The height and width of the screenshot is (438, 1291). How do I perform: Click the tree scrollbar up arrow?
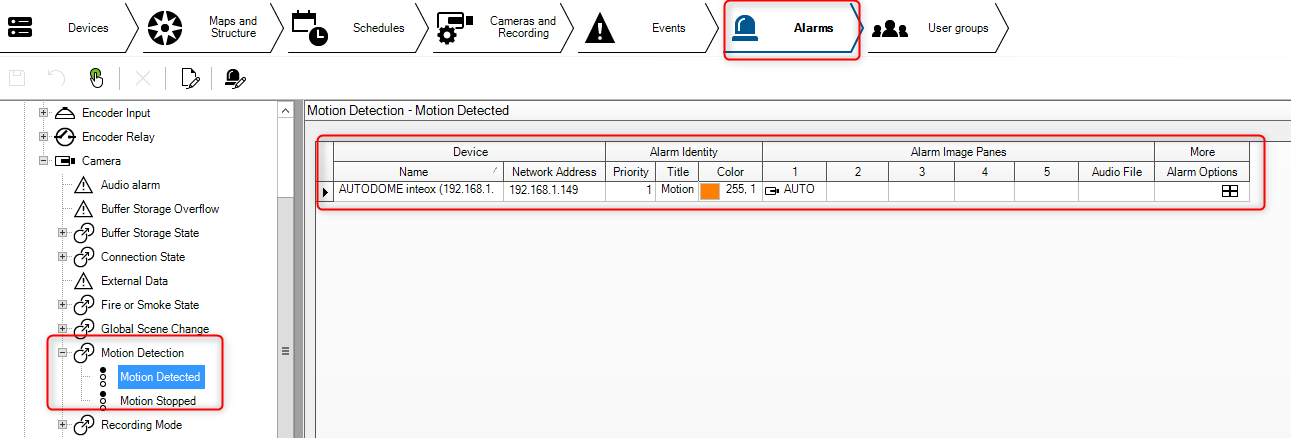(285, 109)
